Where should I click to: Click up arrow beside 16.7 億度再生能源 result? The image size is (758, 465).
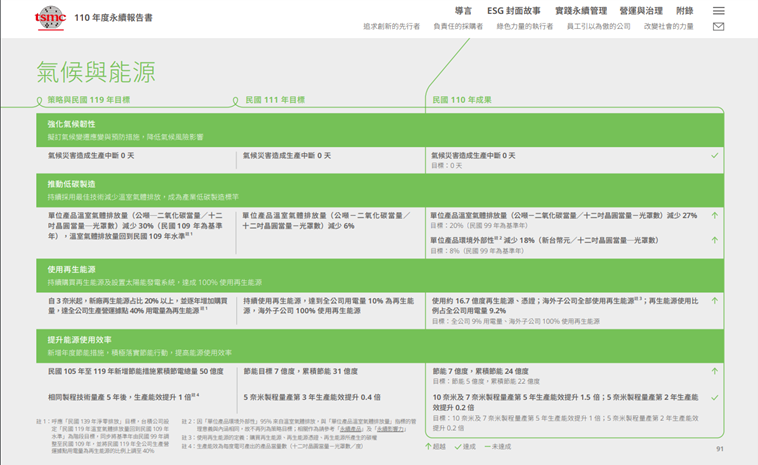click(714, 299)
